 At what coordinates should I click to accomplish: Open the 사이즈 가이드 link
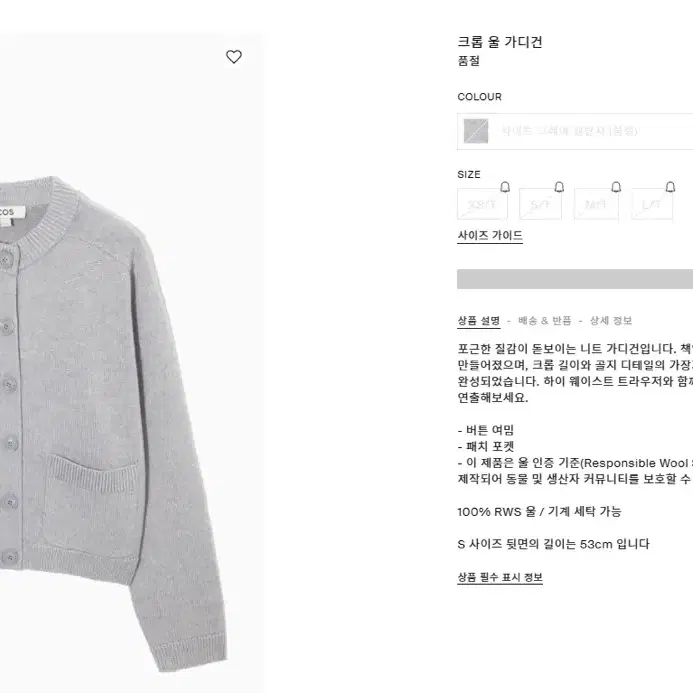pos(490,236)
